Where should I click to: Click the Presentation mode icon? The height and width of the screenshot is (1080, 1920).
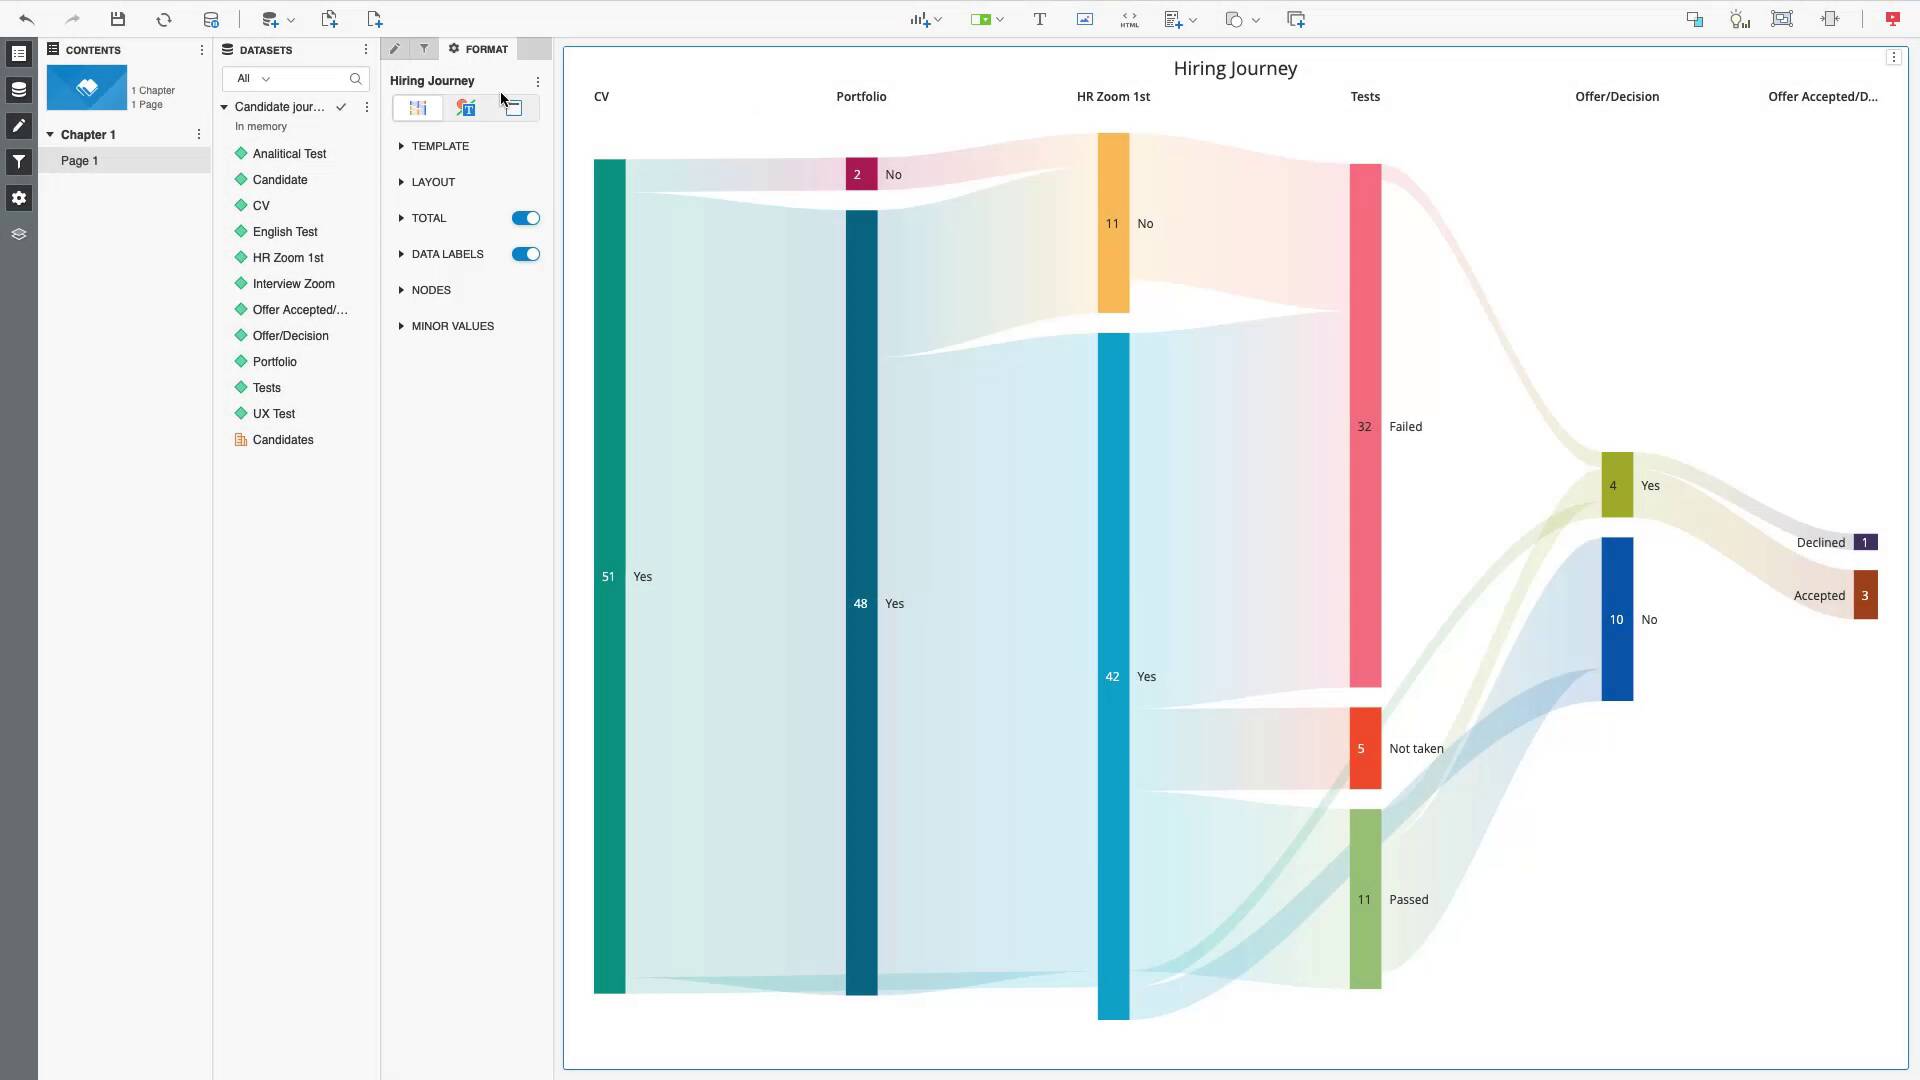[x=1892, y=19]
